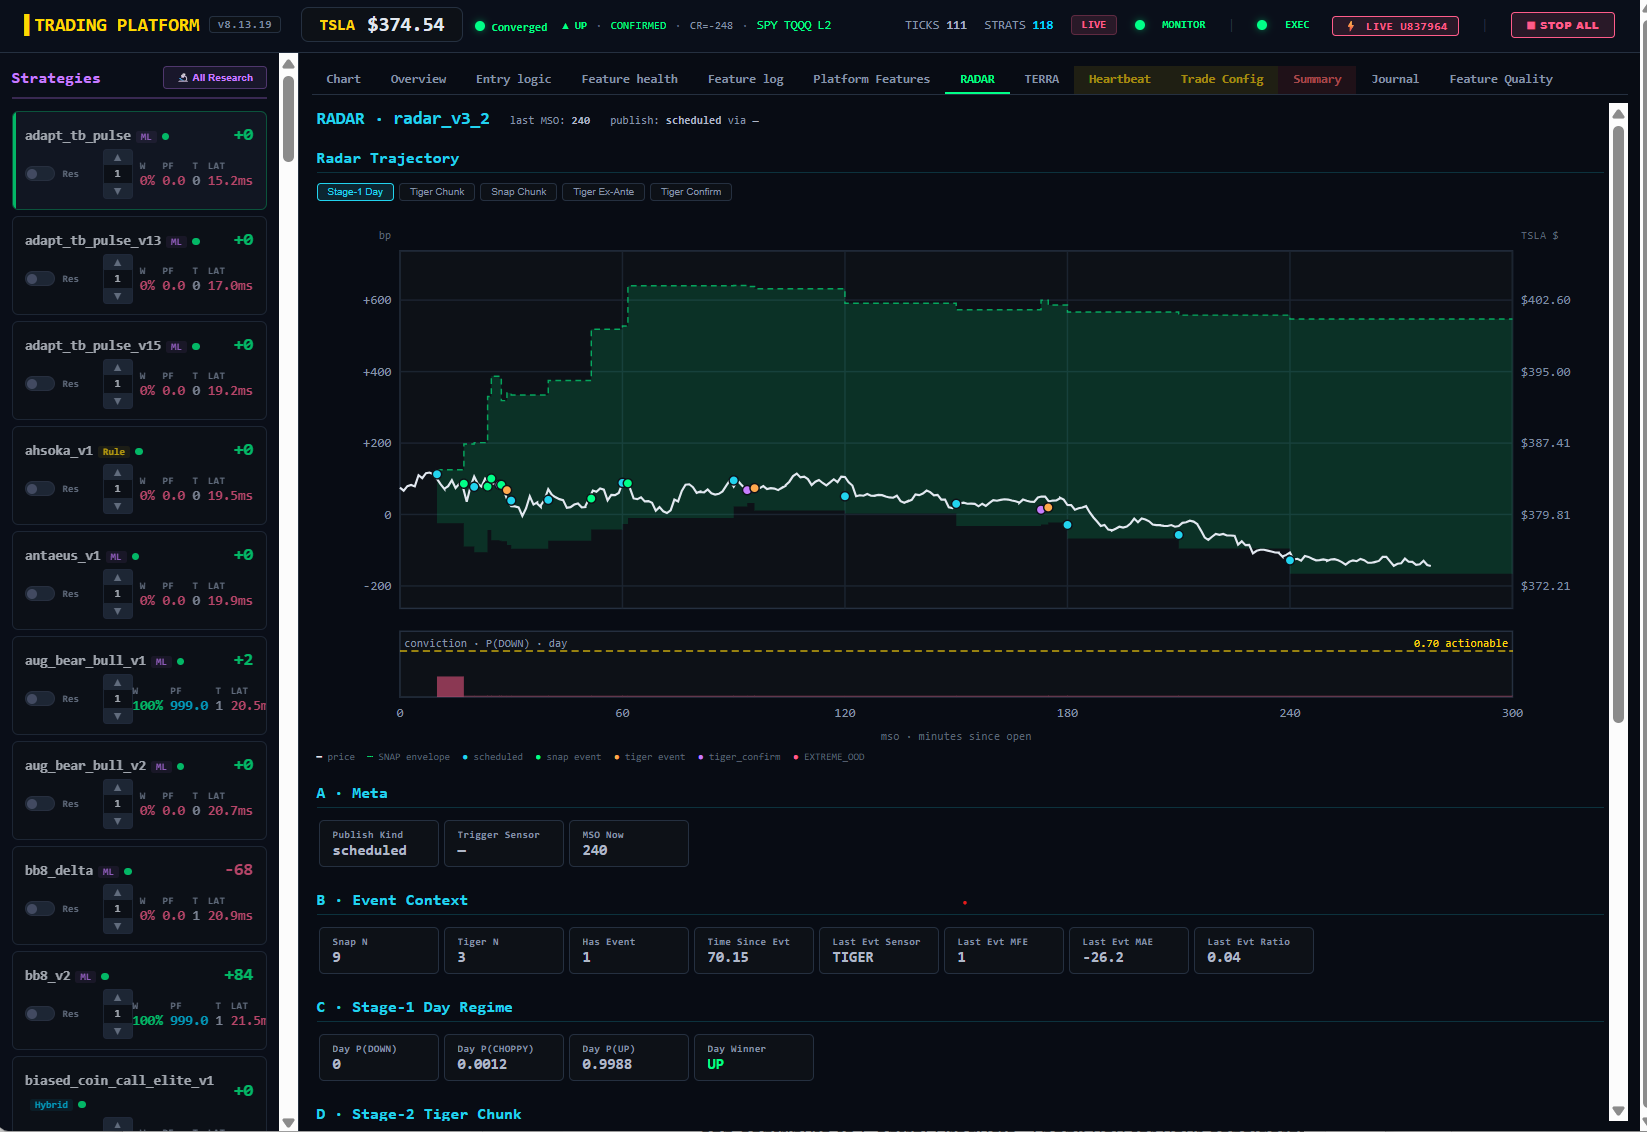This screenshot has width=1647, height=1132.
Task: Click the up arrow of the sidebar scrollbar
Action: [x=288, y=64]
